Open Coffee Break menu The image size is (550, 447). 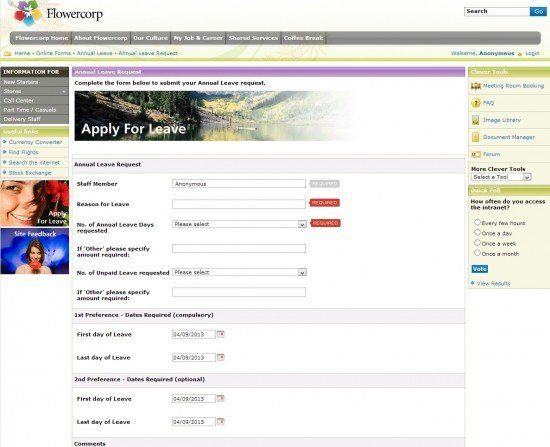[303, 38]
